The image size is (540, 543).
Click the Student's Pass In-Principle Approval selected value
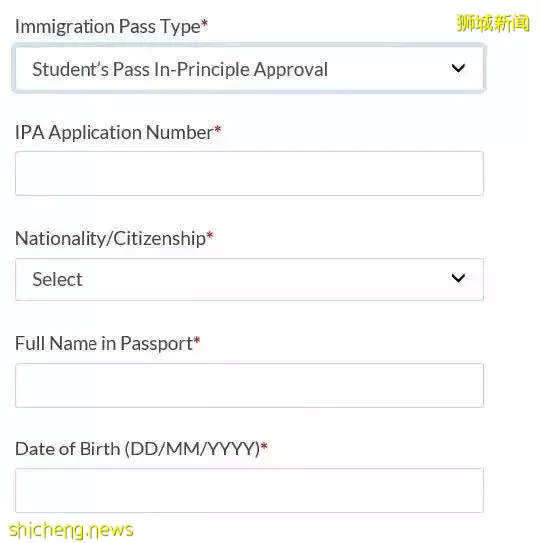tap(180, 69)
